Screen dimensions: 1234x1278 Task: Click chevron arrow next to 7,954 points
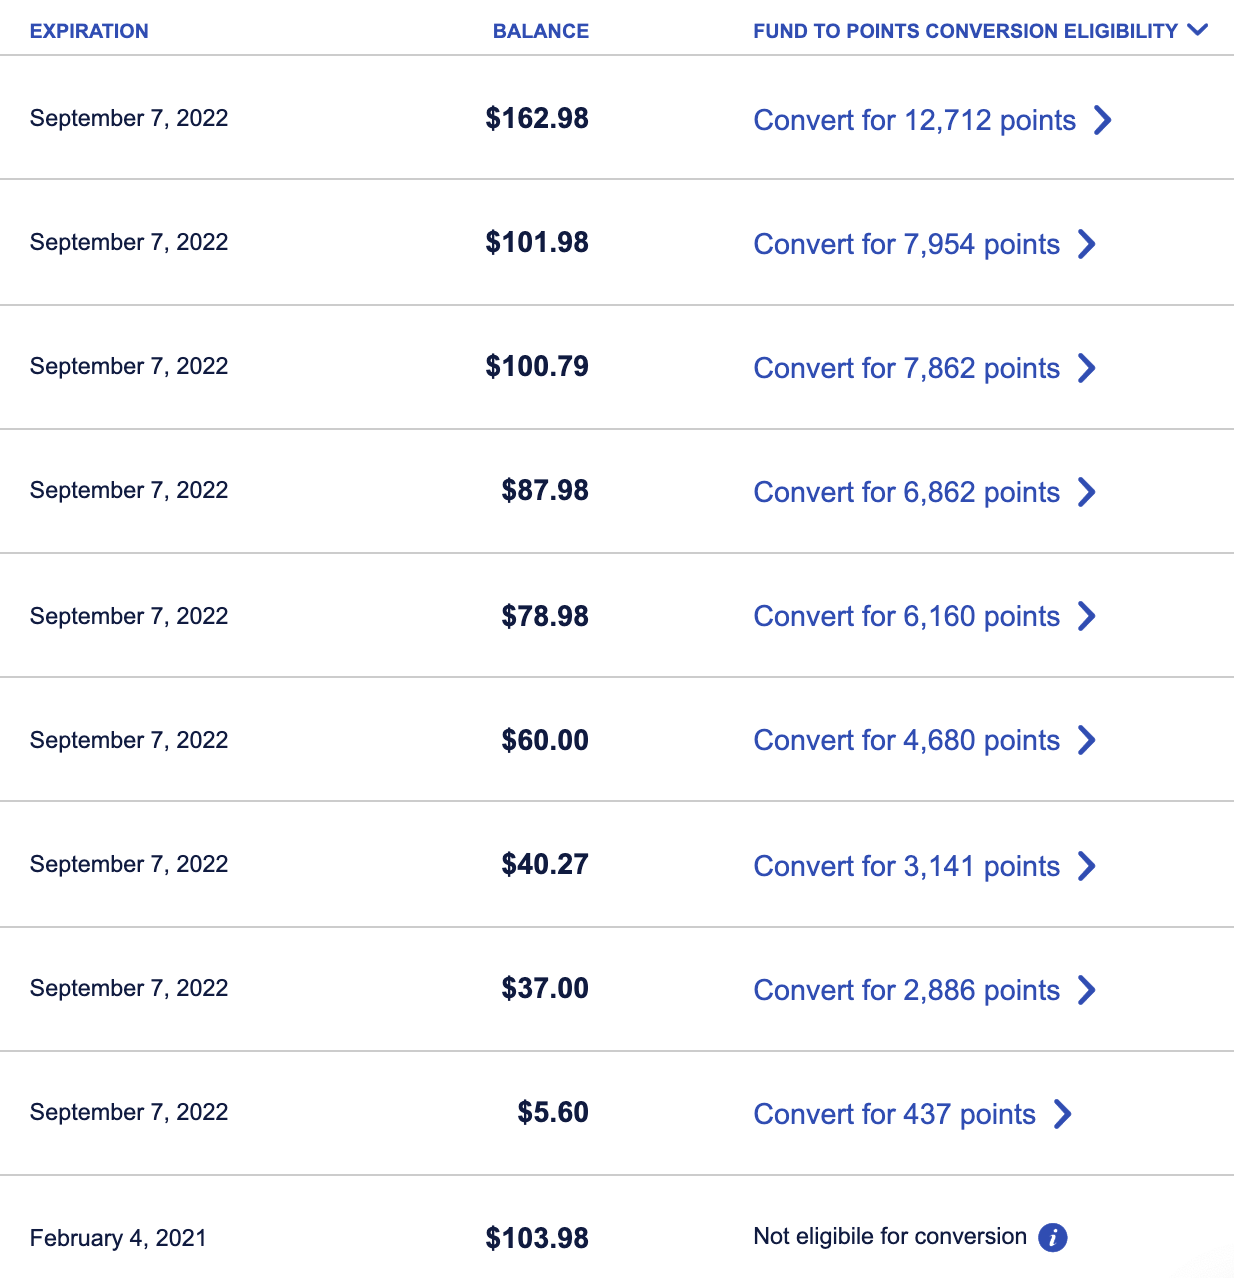coord(1086,244)
